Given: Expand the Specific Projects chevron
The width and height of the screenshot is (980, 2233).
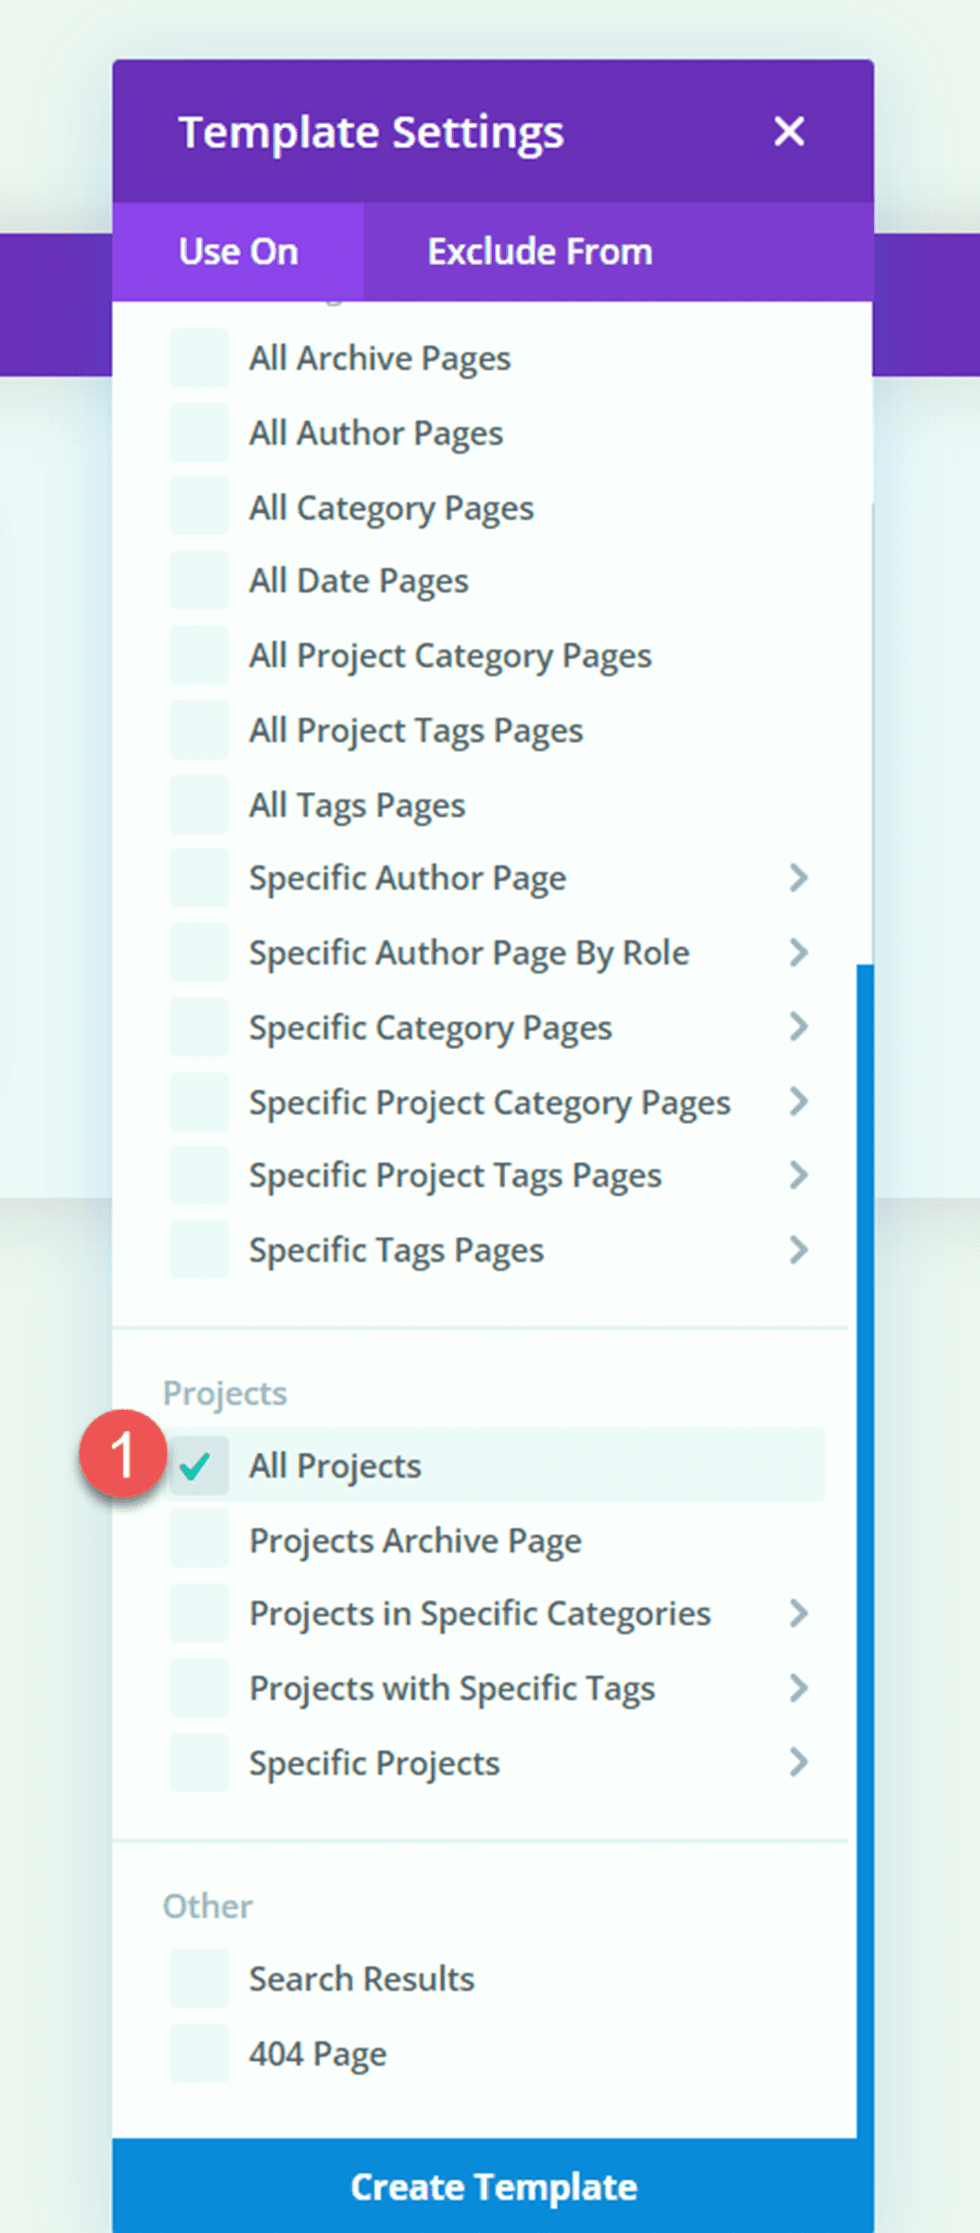Looking at the screenshot, I should coord(798,1762).
